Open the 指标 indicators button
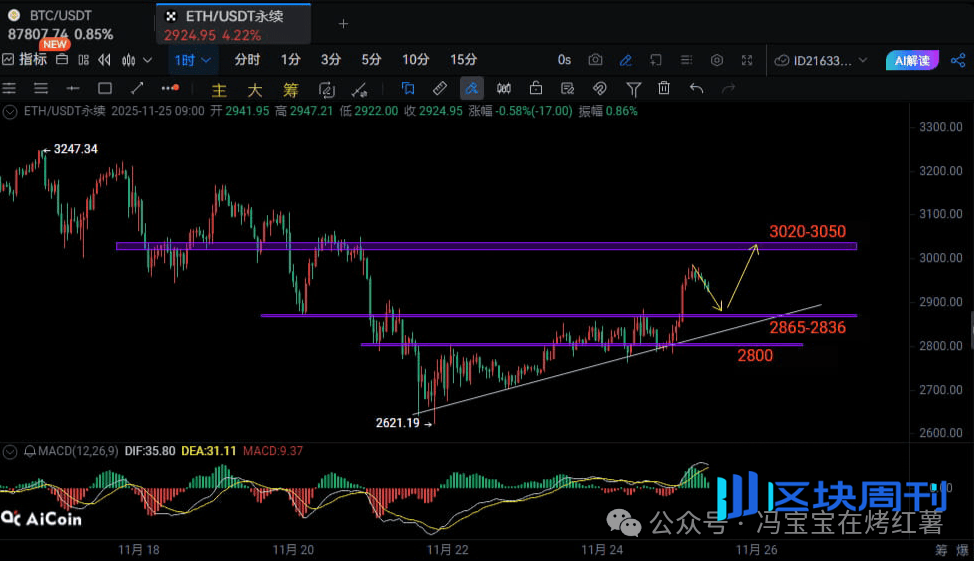The image size is (974, 561). (26, 60)
